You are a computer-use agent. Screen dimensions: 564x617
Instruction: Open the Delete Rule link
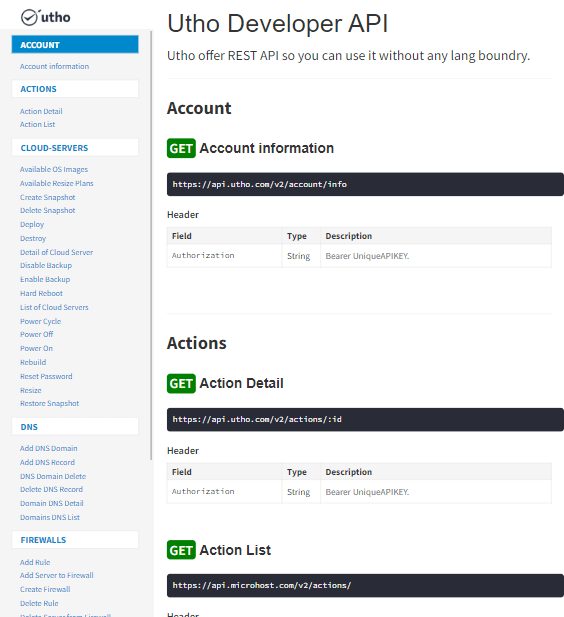(x=39, y=603)
